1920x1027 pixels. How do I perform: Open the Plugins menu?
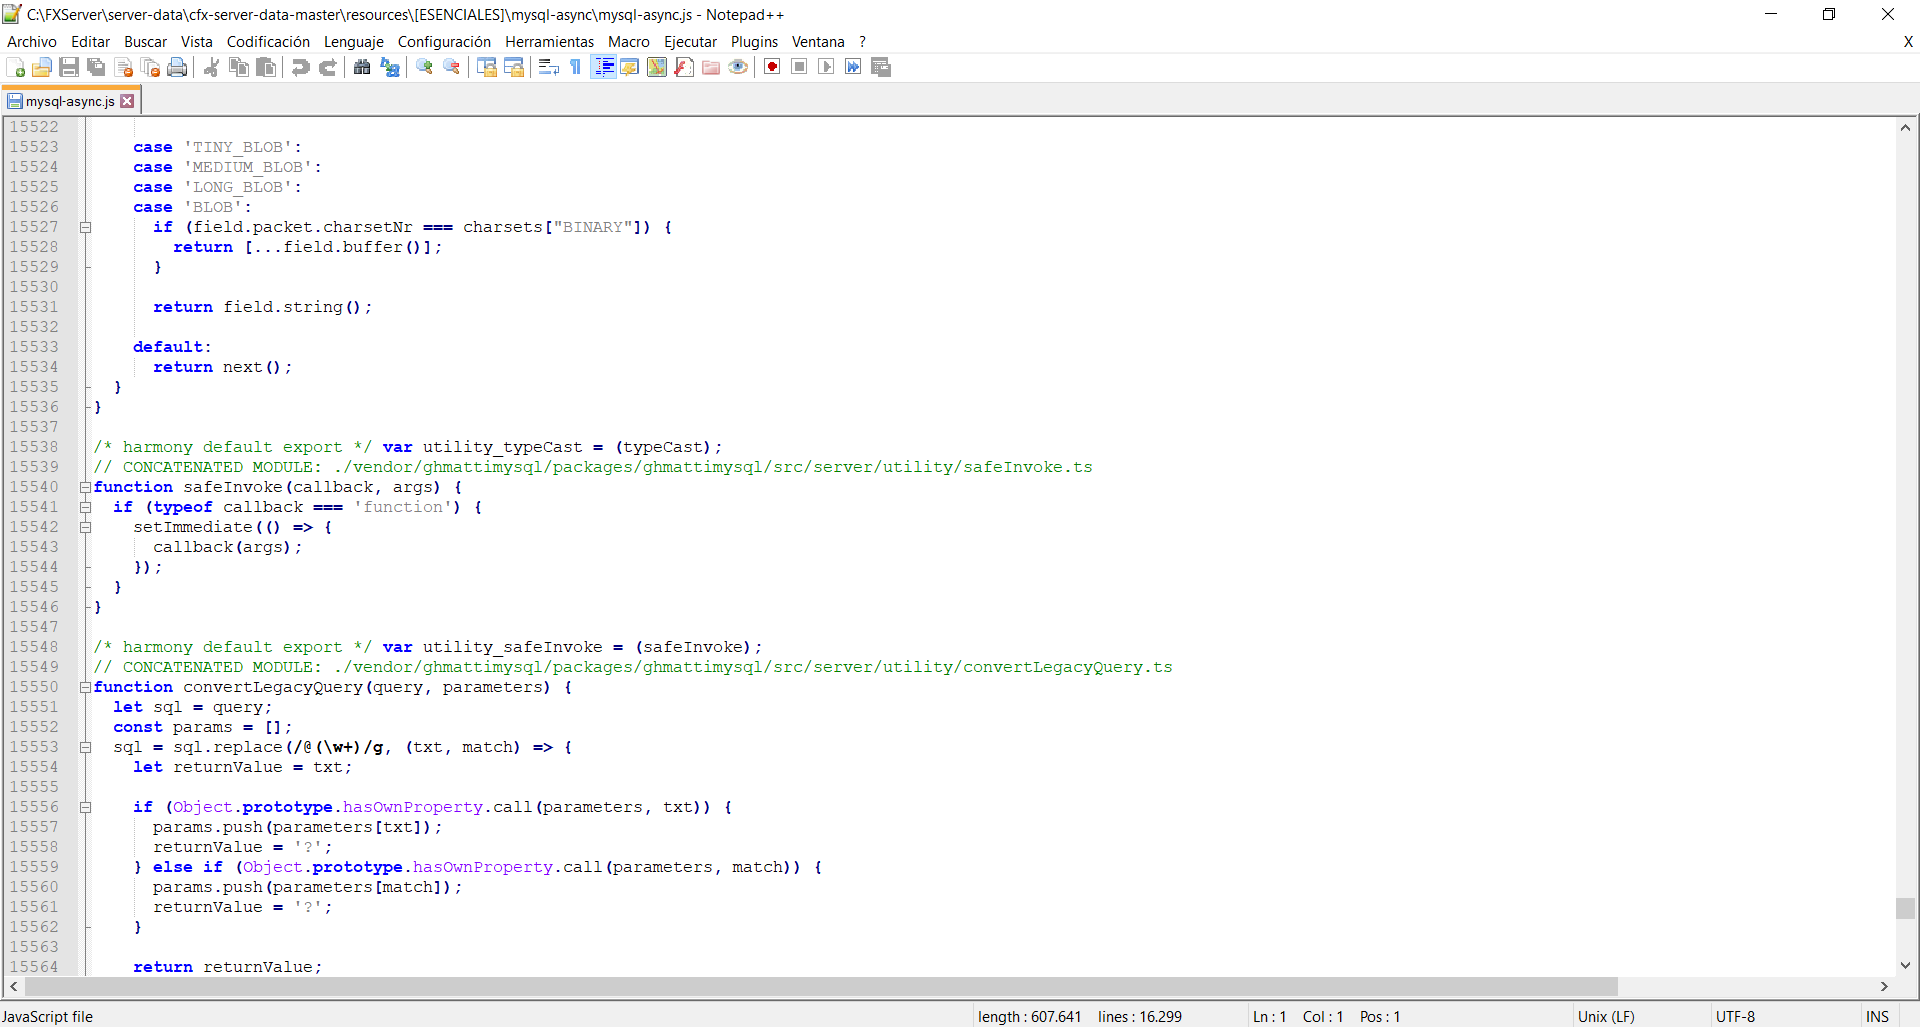[754, 42]
